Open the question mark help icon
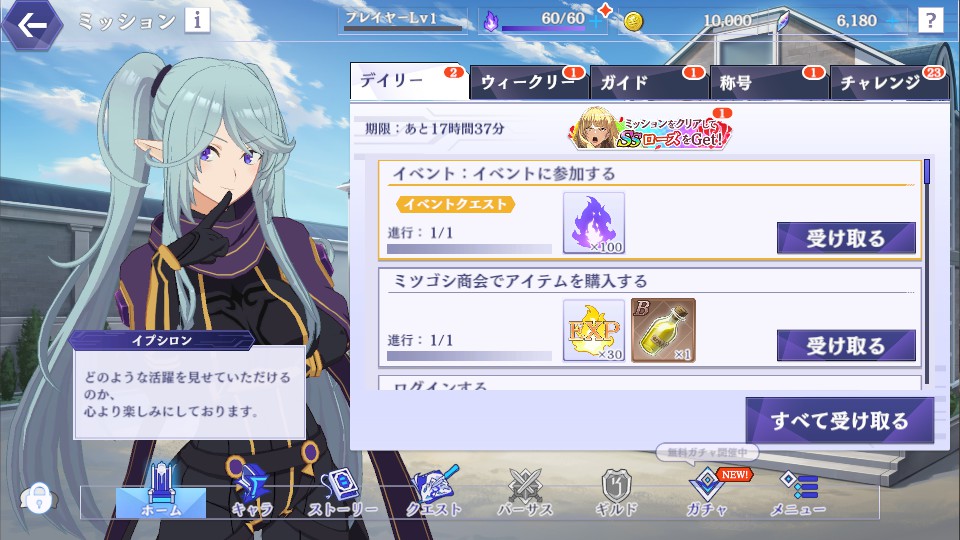The image size is (960, 540). point(930,20)
